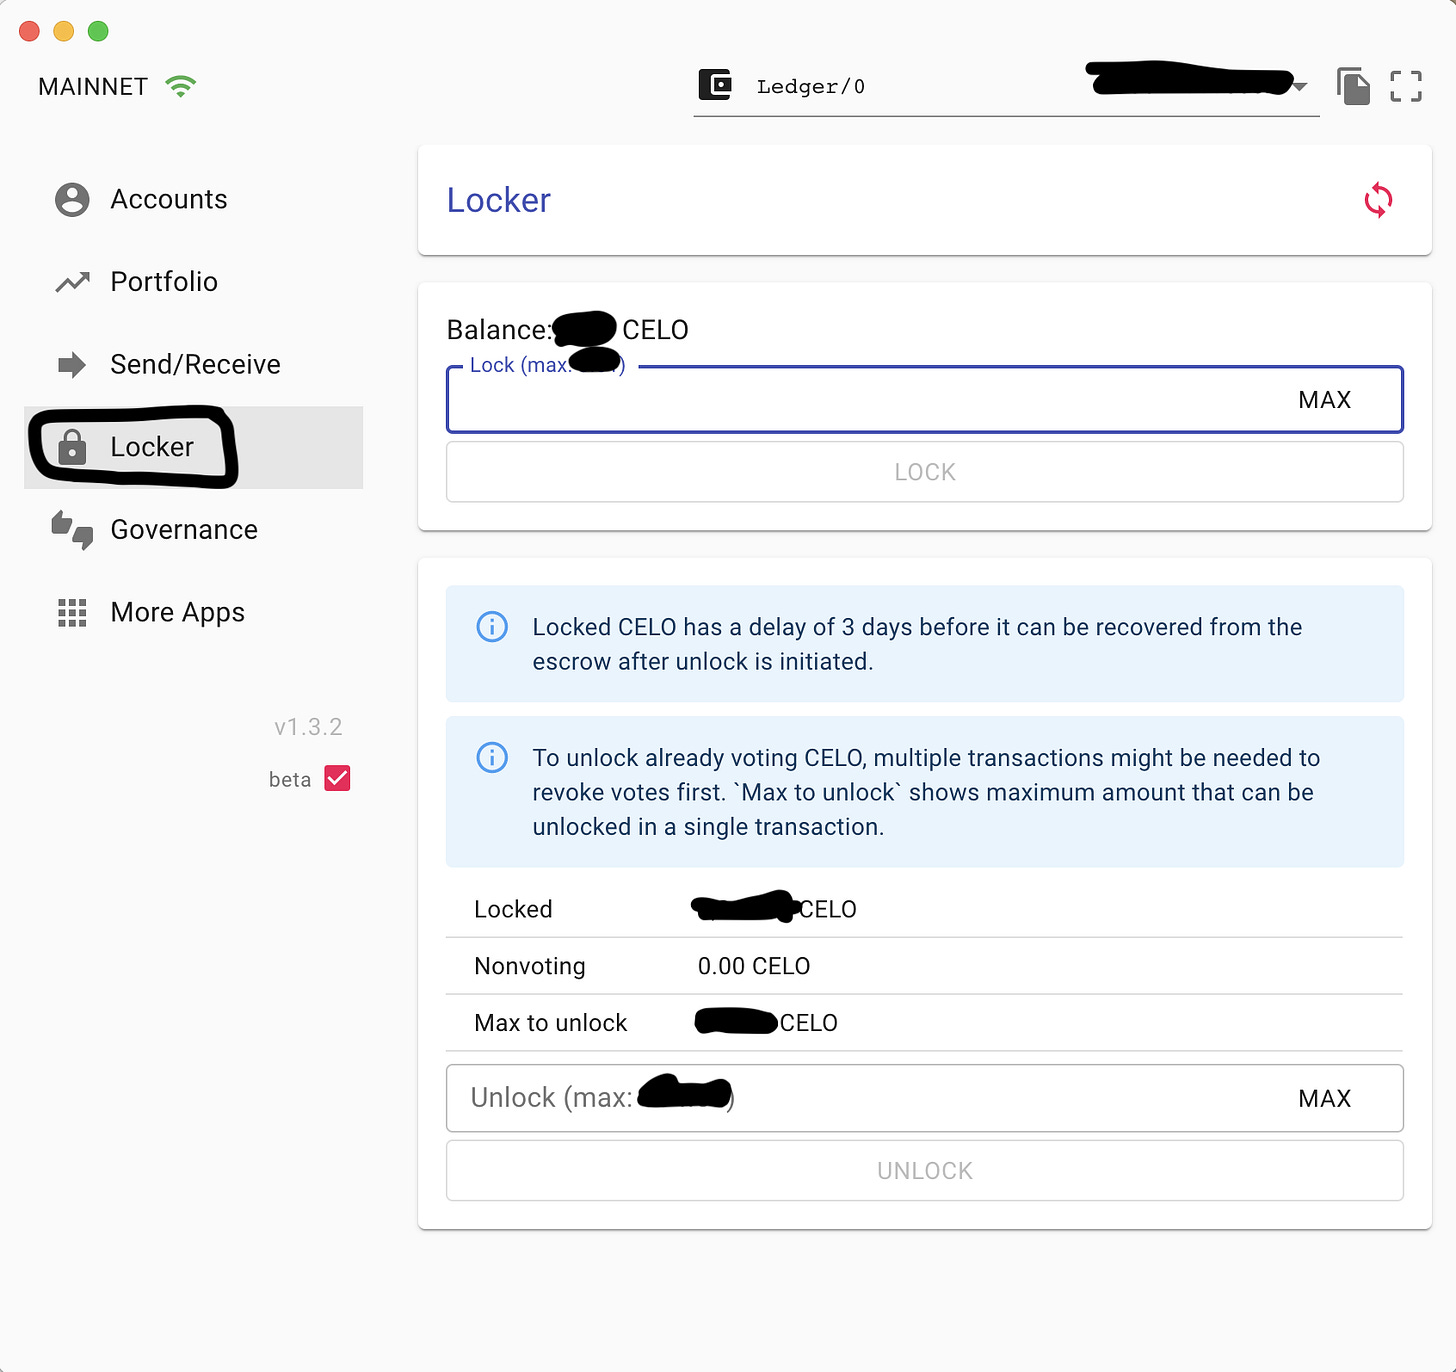
Task: Toggle the beta checkbox
Action: (338, 779)
